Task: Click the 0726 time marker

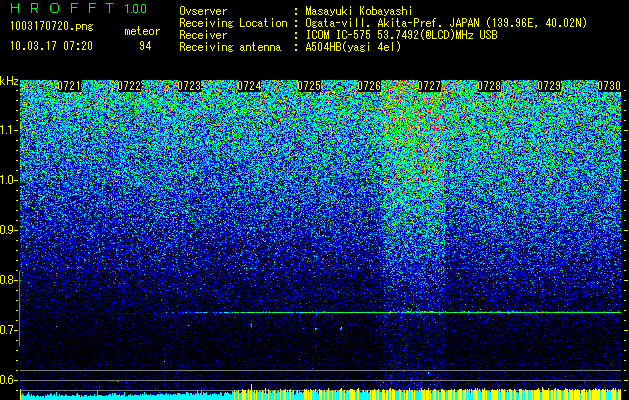Action: tap(369, 86)
